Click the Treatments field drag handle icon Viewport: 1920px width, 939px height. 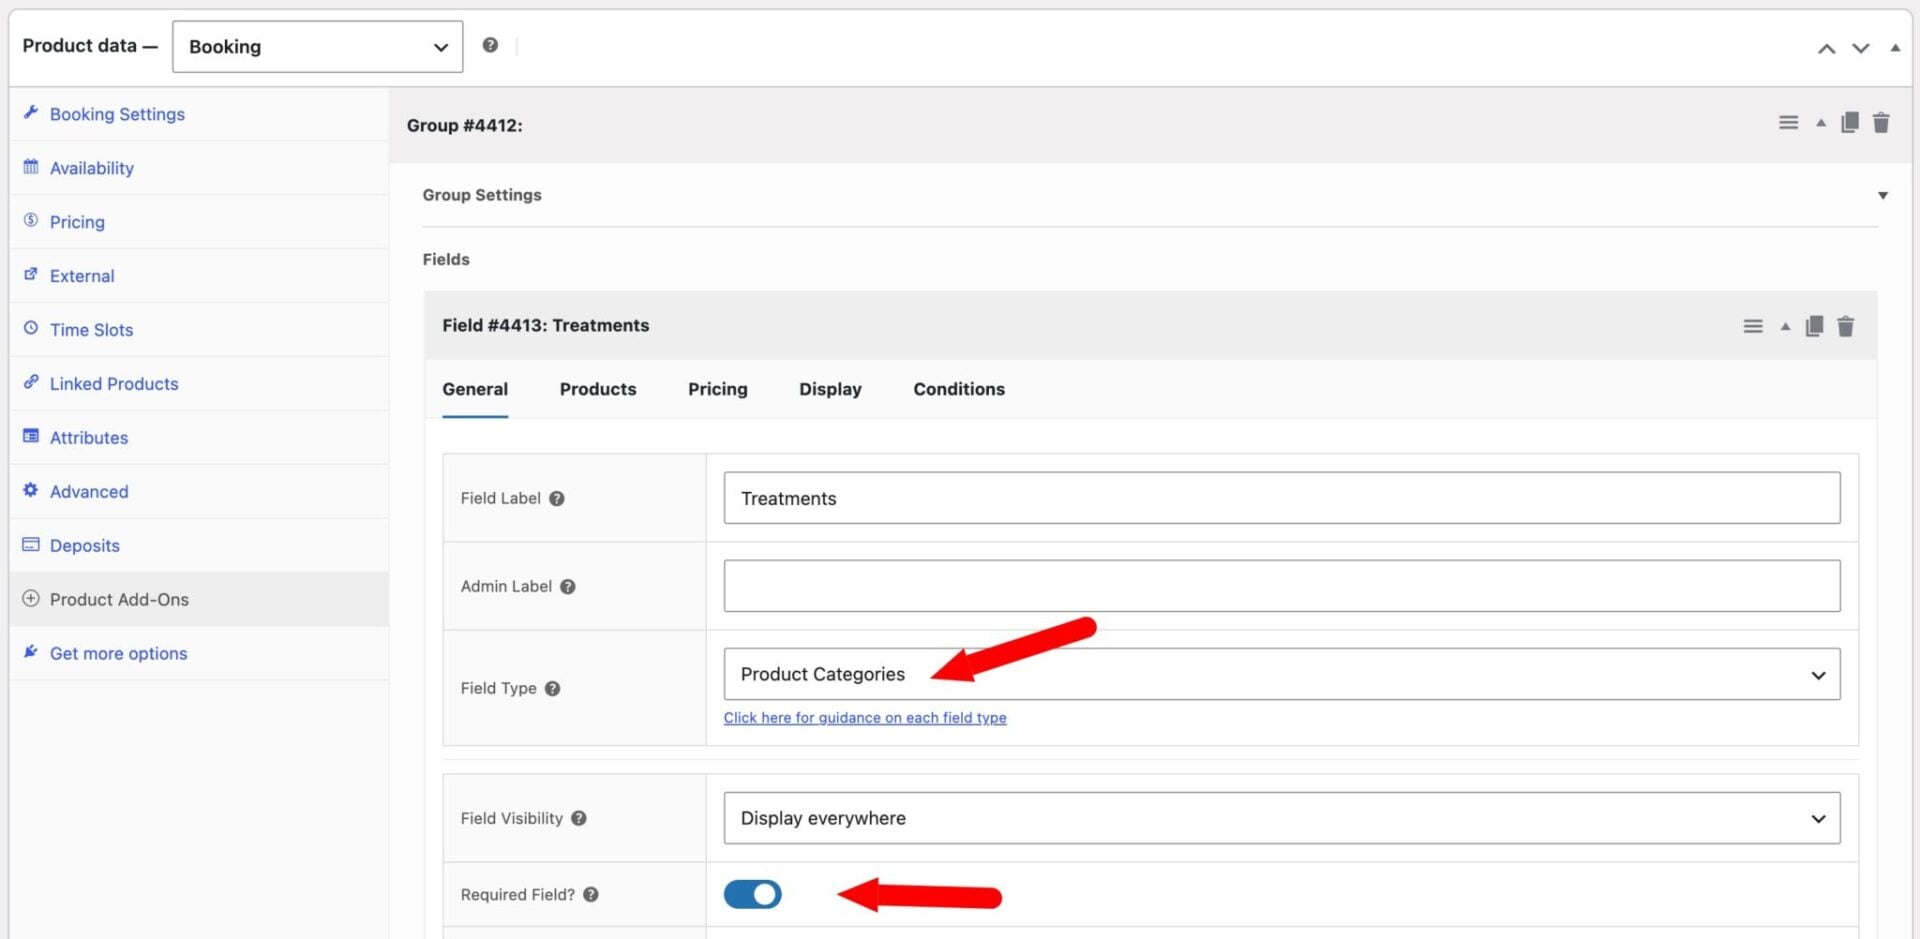(1753, 327)
